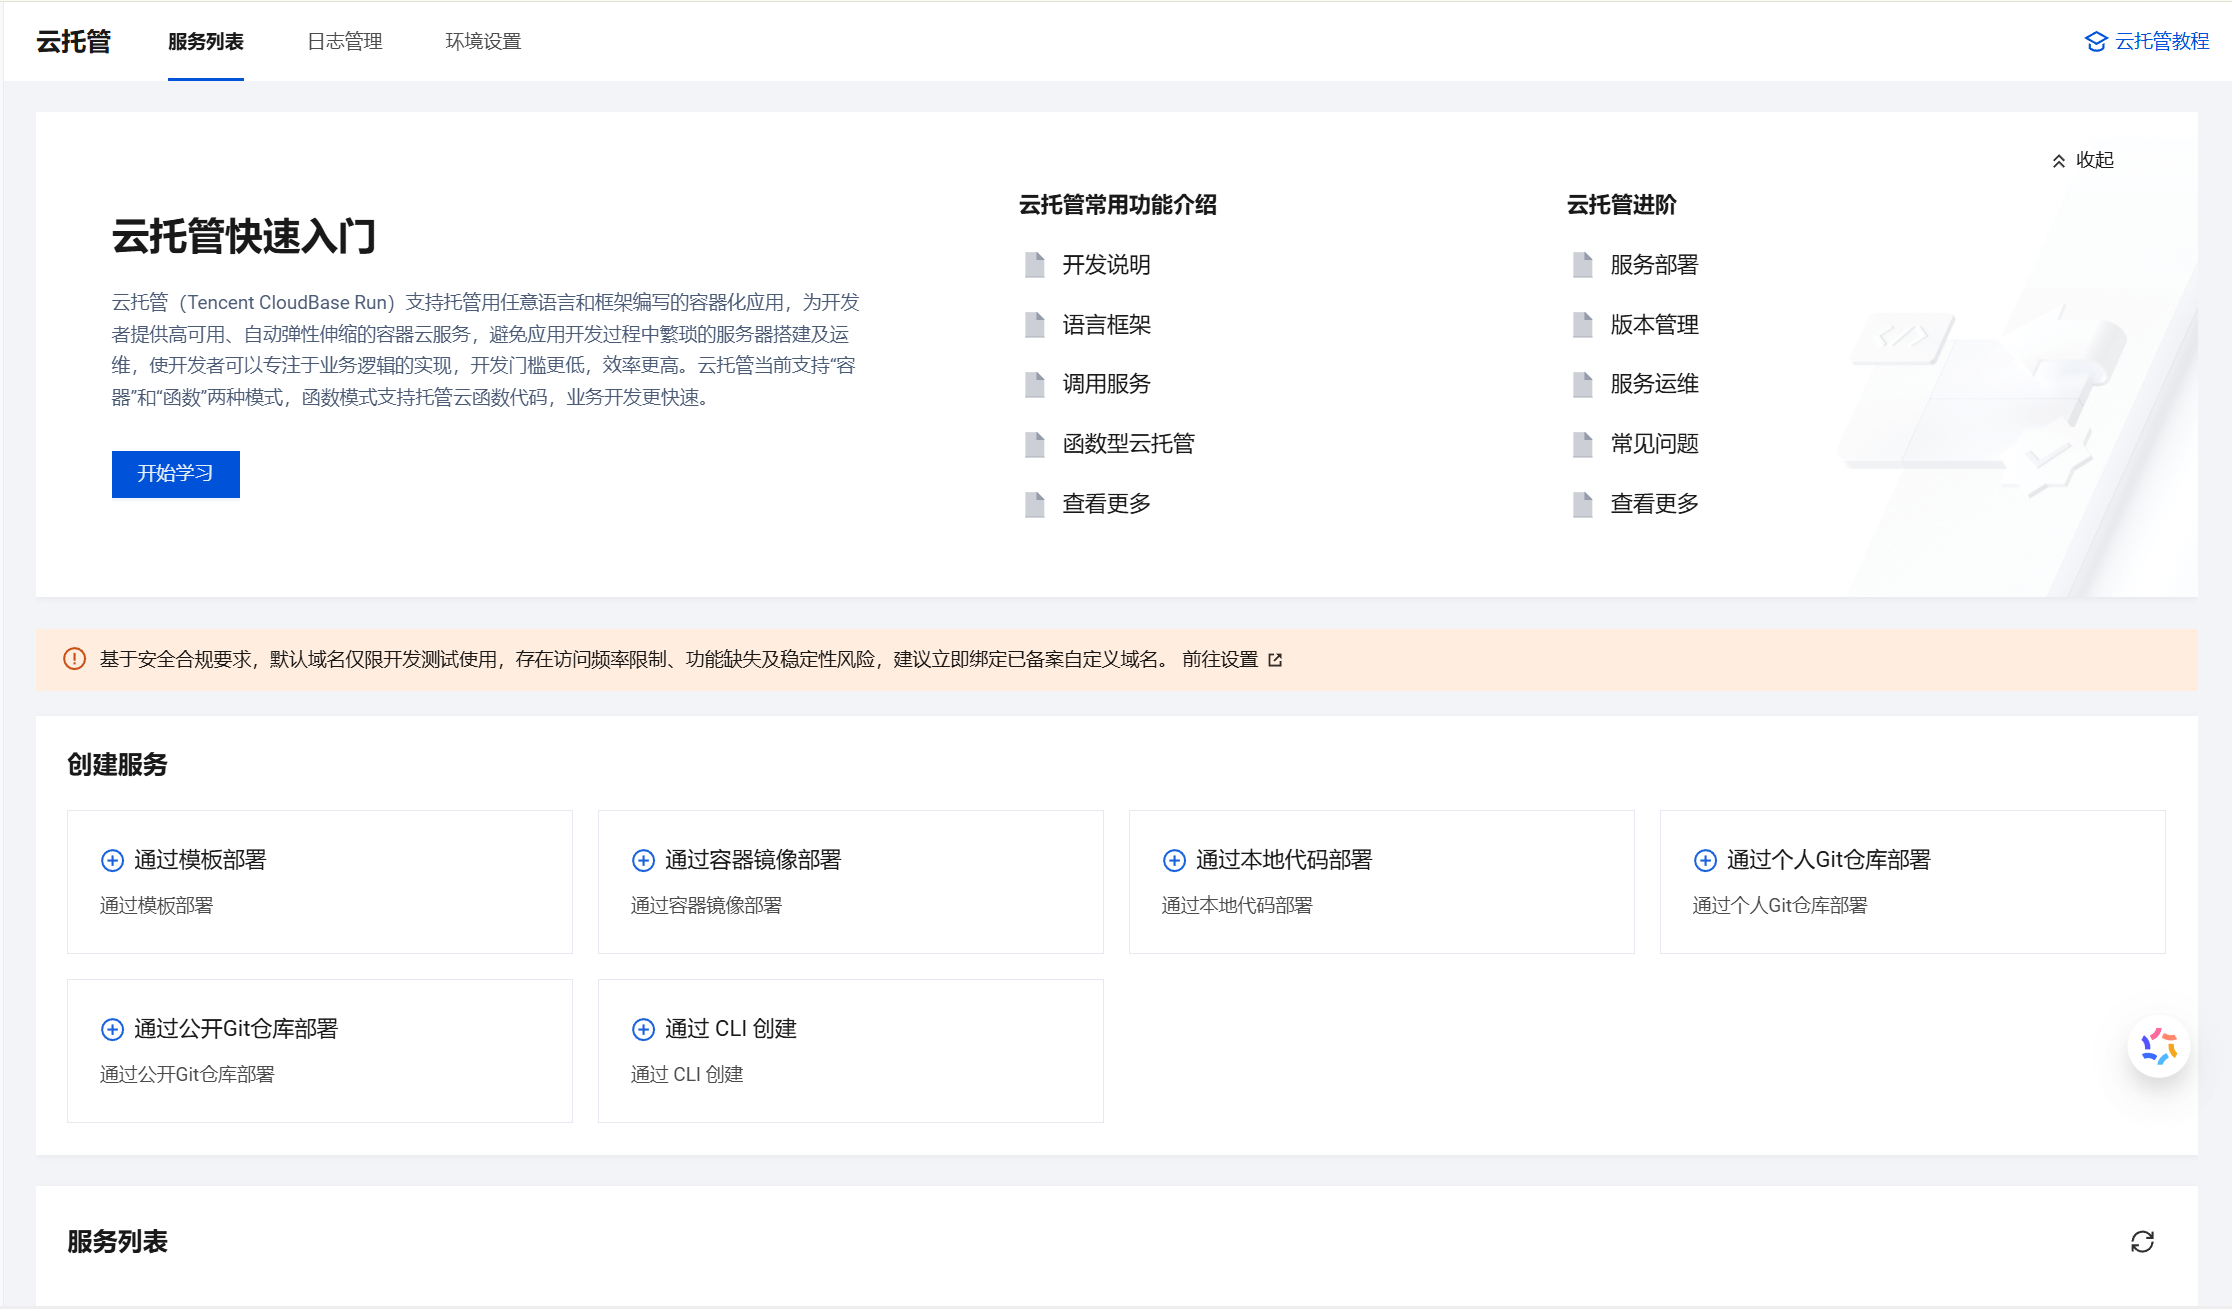The width and height of the screenshot is (2232, 1309).
Task: Click 查看更多 under 云托管常用功能介绍
Action: click(1106, 504)
